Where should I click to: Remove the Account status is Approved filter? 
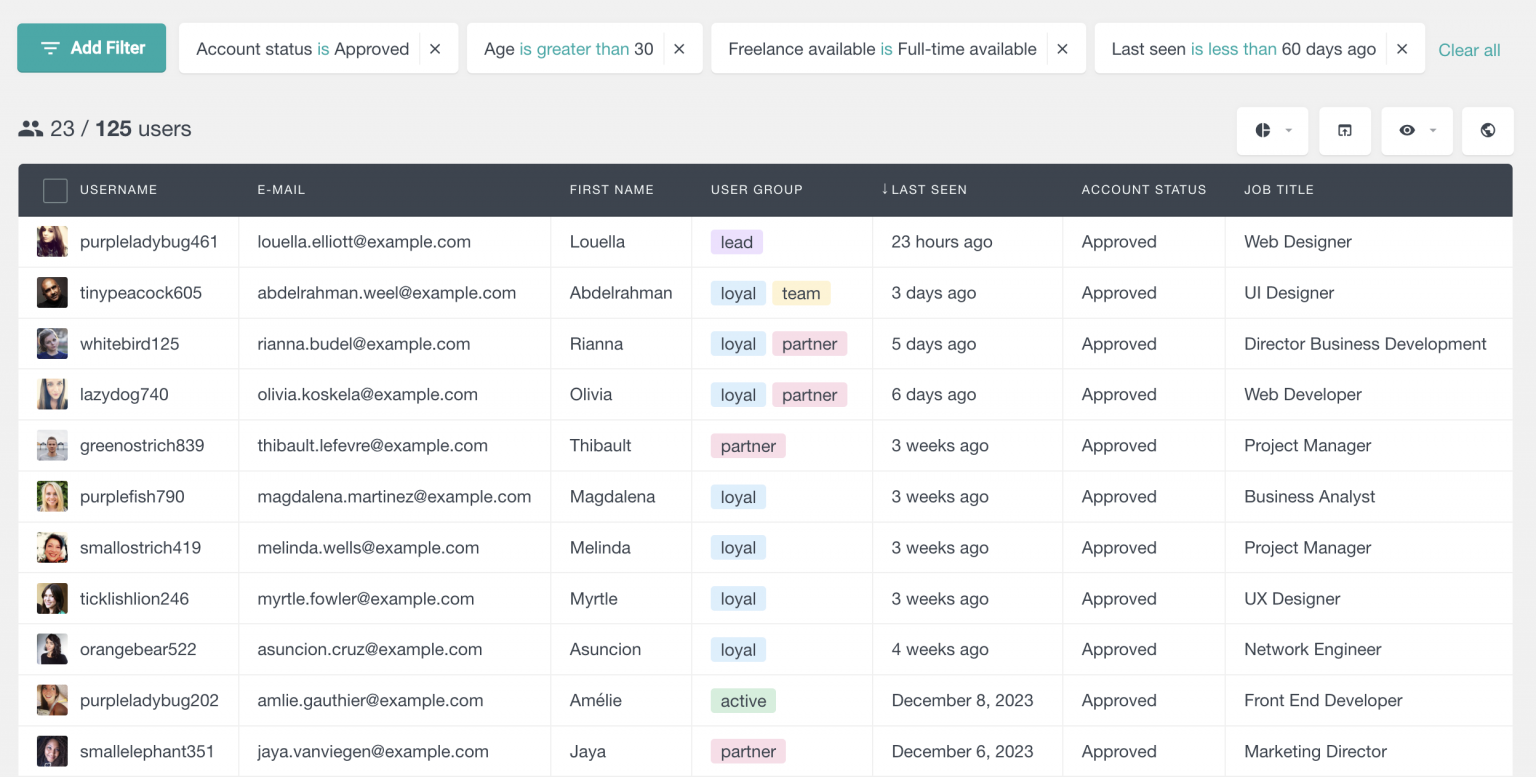[435, 49]
